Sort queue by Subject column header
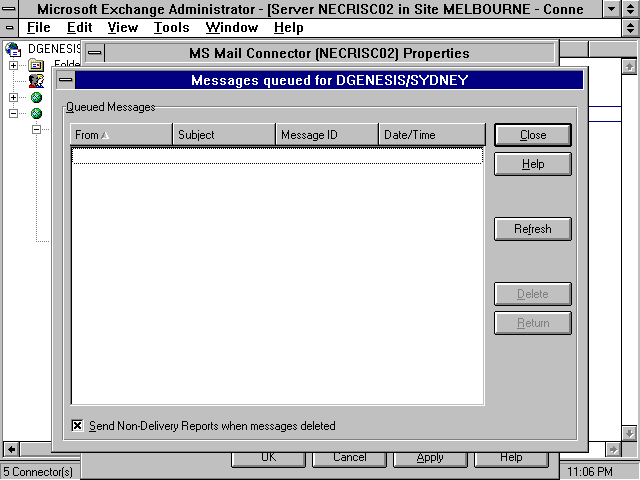The image size is (640, 480). point(224,135)
